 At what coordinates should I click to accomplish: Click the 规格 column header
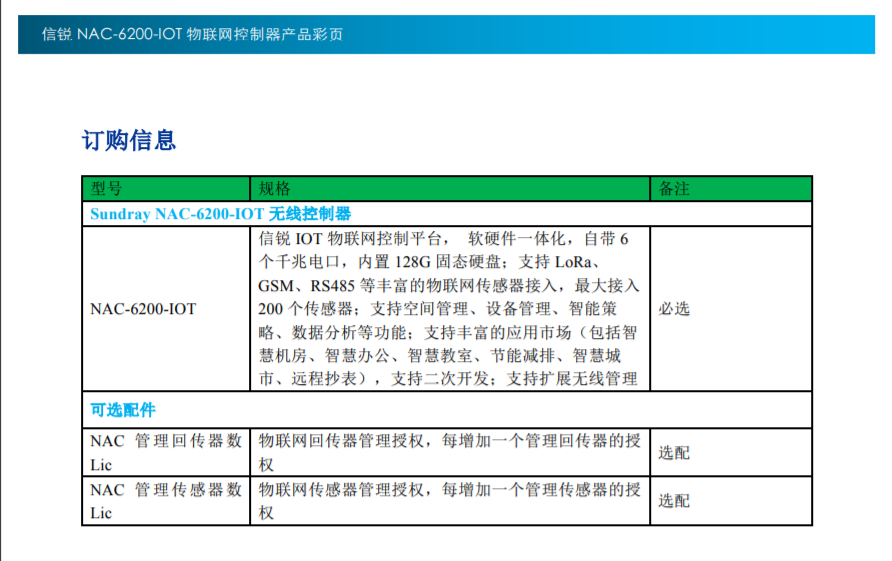pyautogui.click(x=450, y=188)
